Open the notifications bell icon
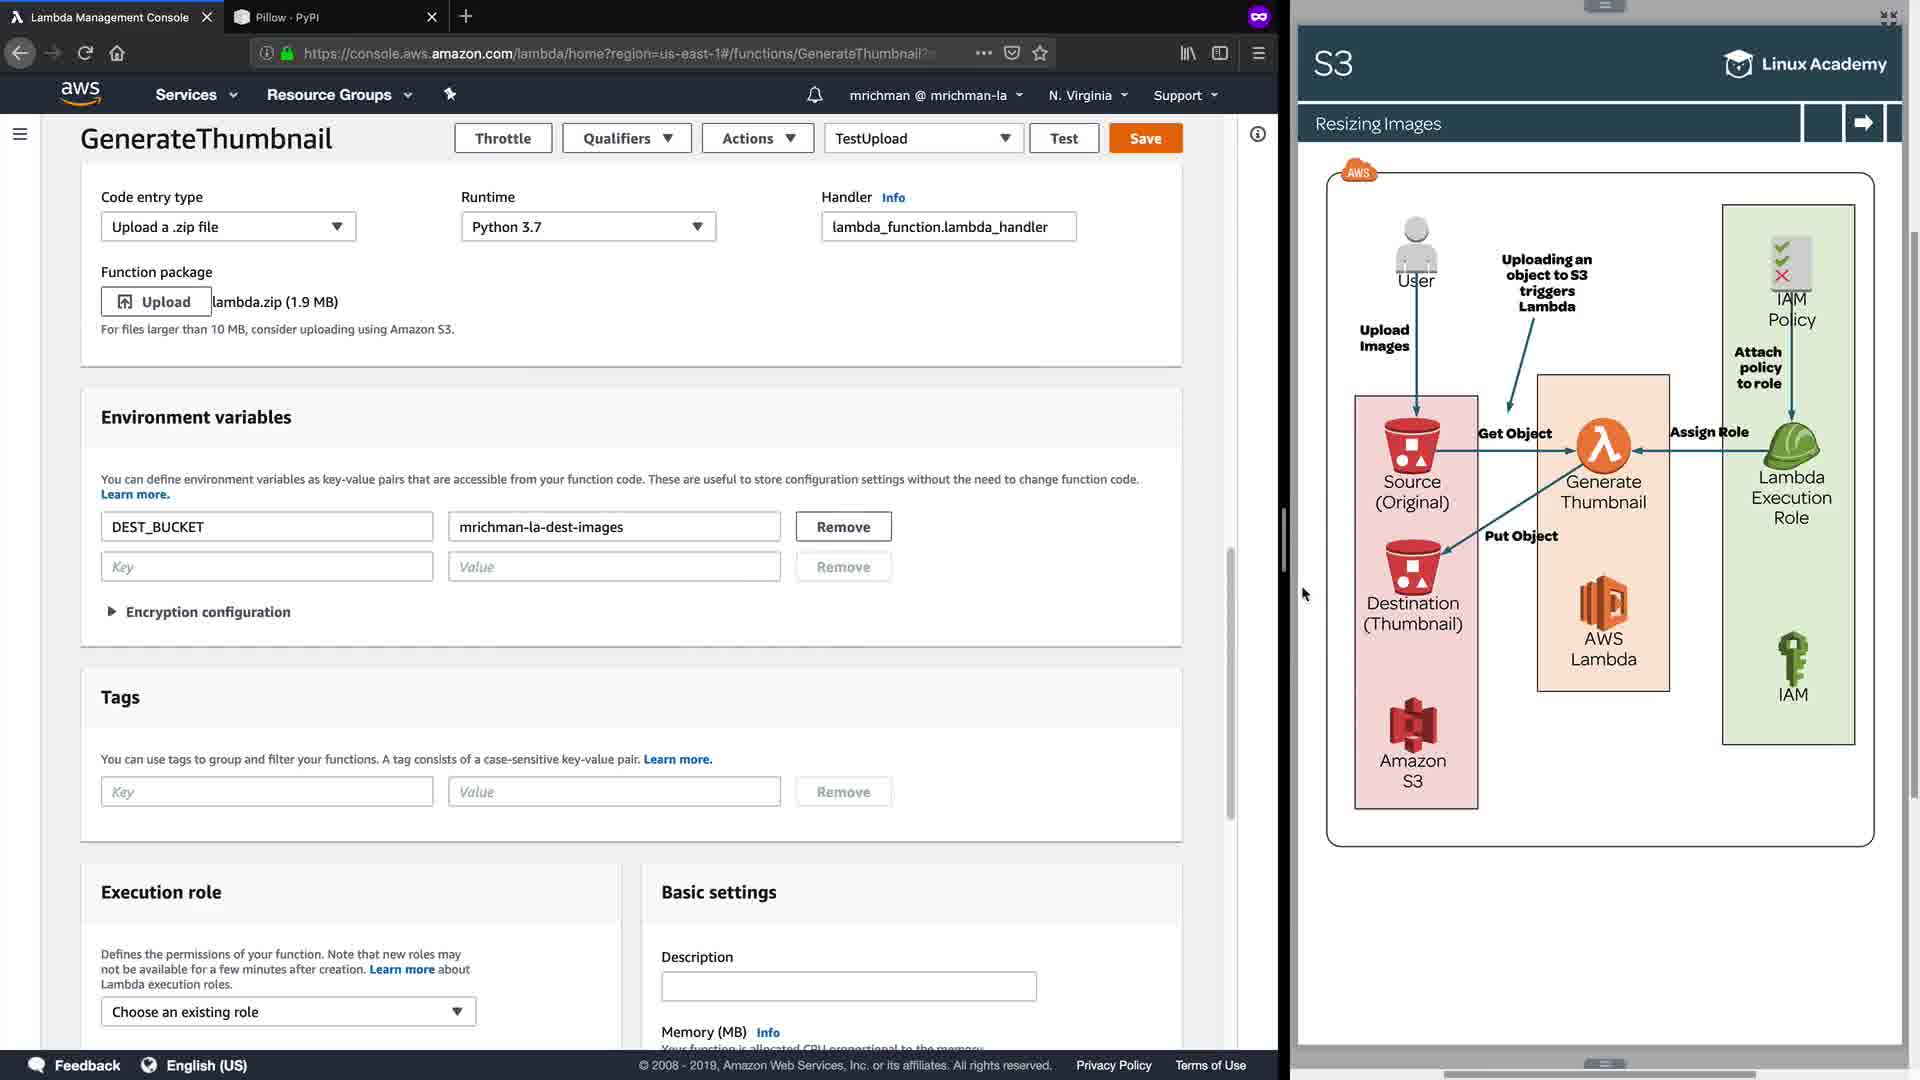This screenshot has height=1080, width=1920. point(814,95)
